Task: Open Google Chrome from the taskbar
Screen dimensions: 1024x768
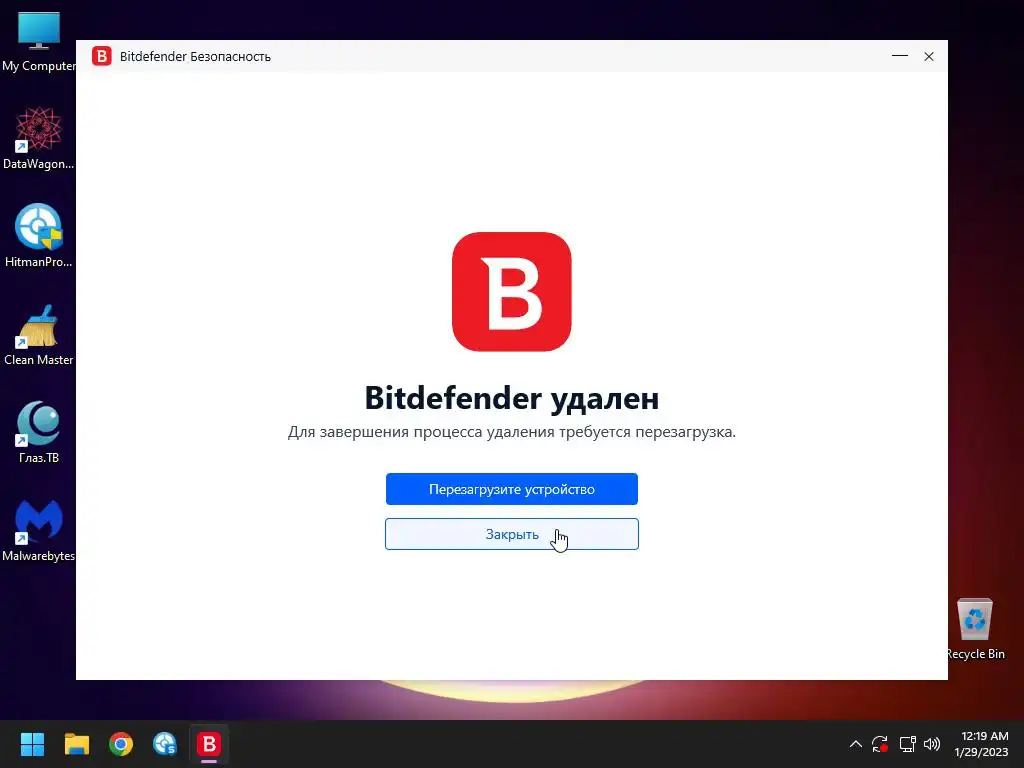Action: tap(121, 744)
